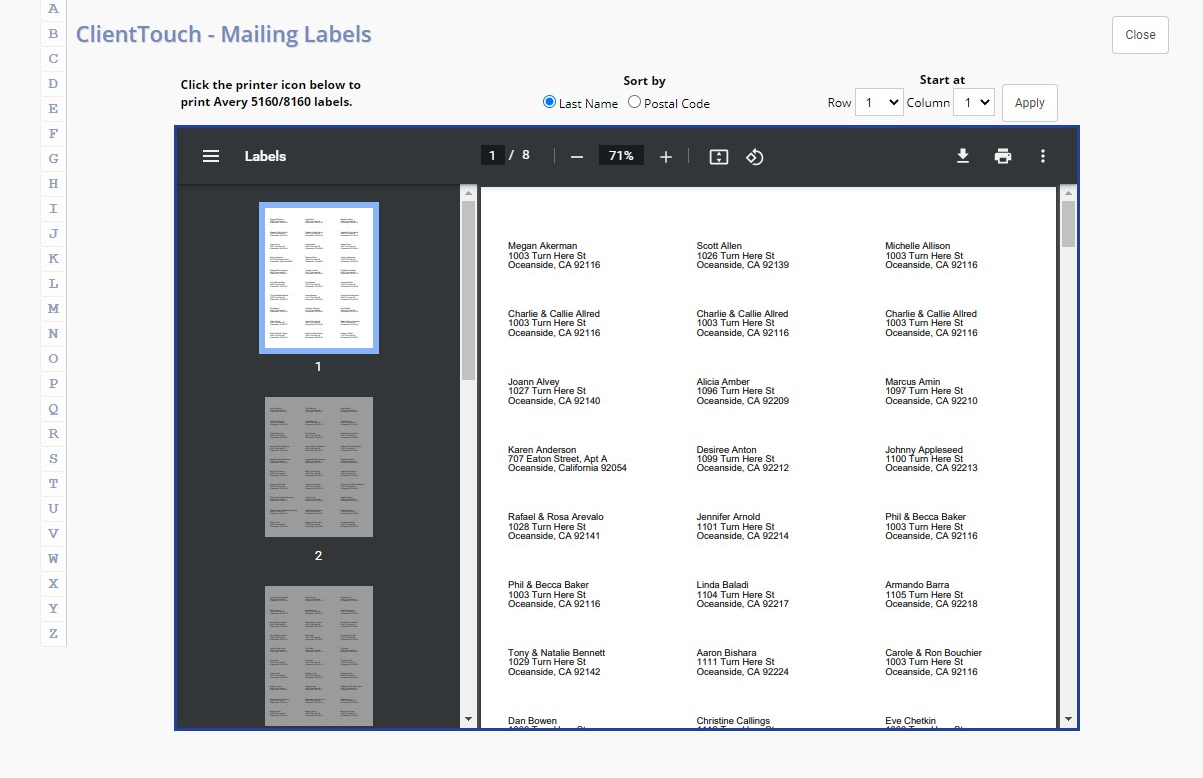The width and height of the screenshot is (1203, 778).
Task: Rotate the document counterclockwise
Action: coord(755,156)
